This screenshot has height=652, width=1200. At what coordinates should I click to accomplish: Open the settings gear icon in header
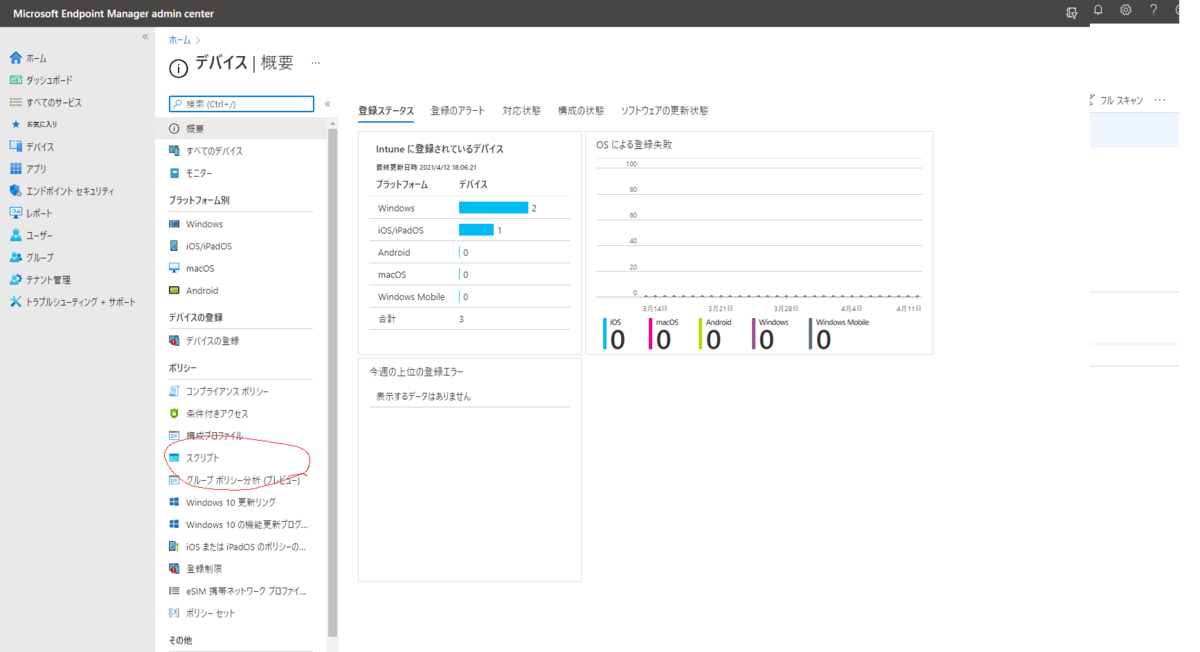[1126, 10]
